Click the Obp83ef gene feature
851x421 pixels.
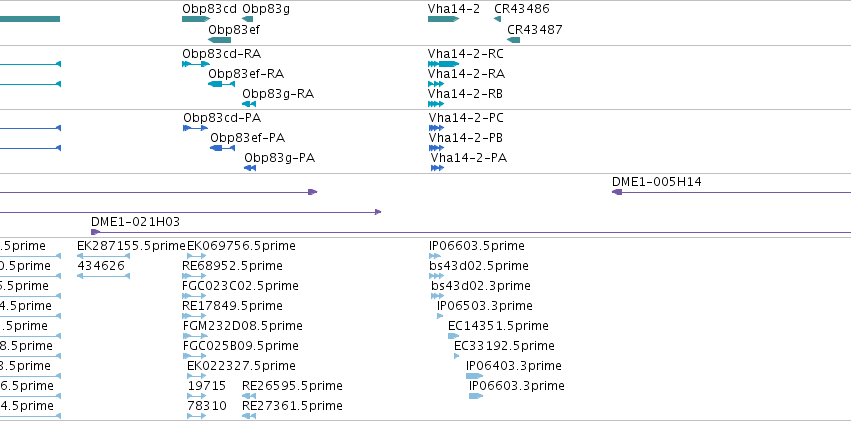(219, 40)
